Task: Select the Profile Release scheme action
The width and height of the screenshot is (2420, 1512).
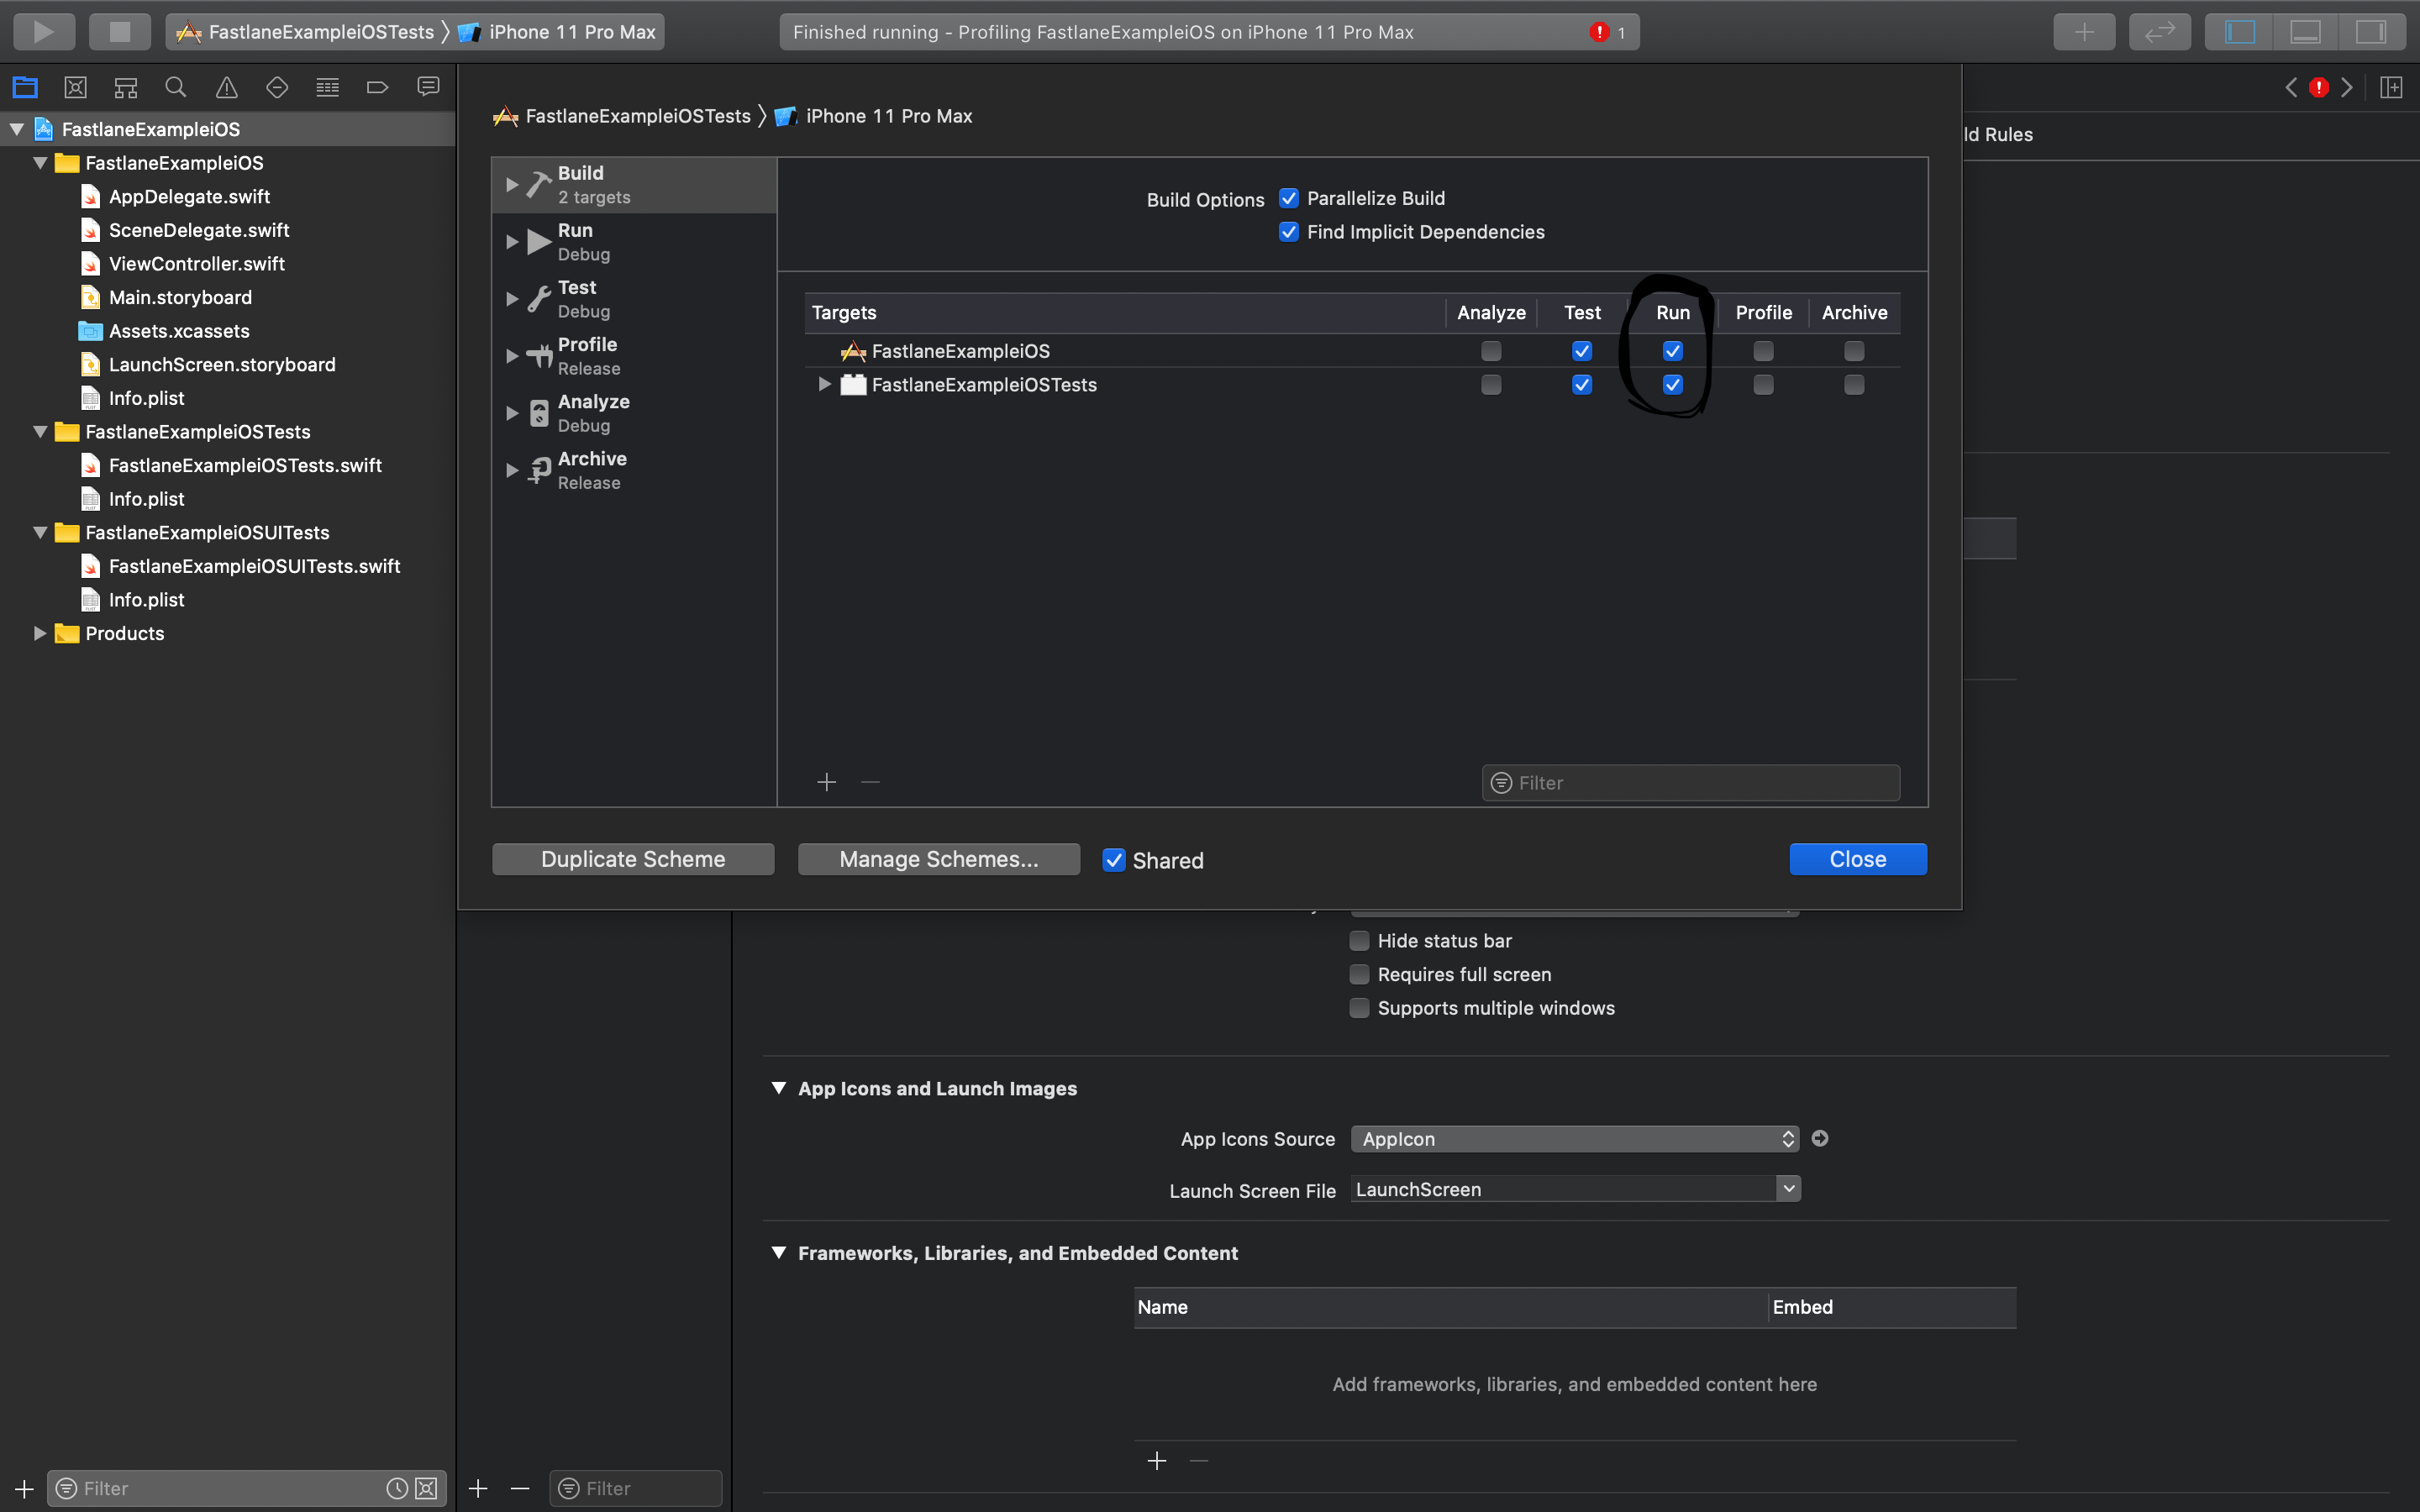Action: [588, 356]
